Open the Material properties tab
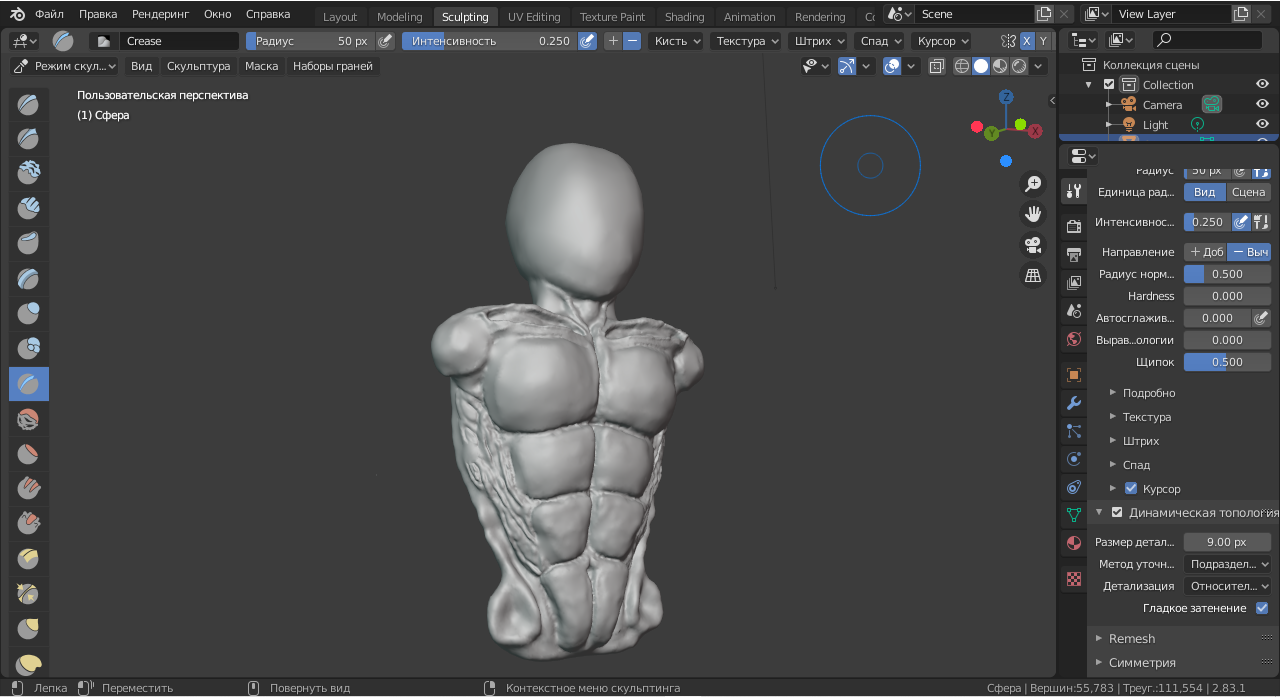 (x=1074, y=543)
